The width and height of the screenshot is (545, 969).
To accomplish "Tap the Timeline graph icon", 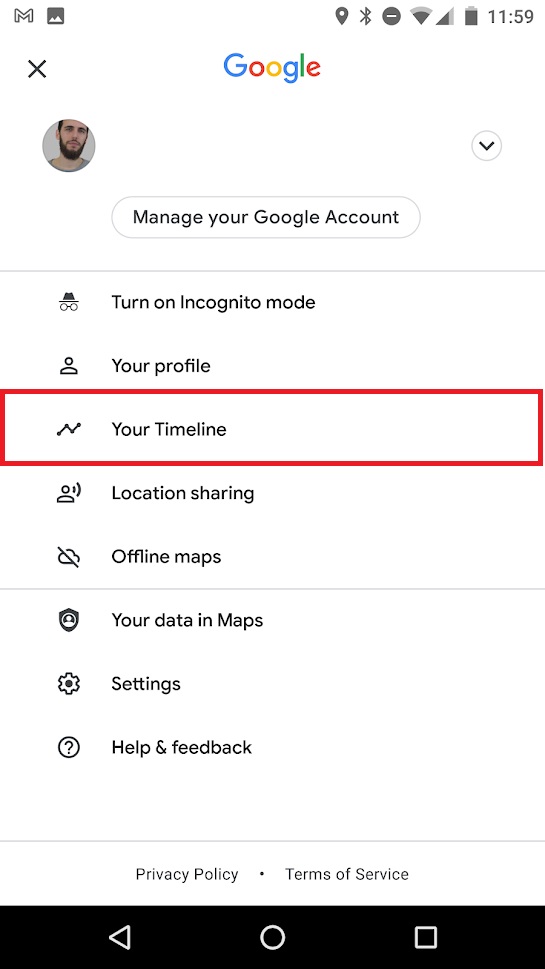I will [x=69, y=429].
